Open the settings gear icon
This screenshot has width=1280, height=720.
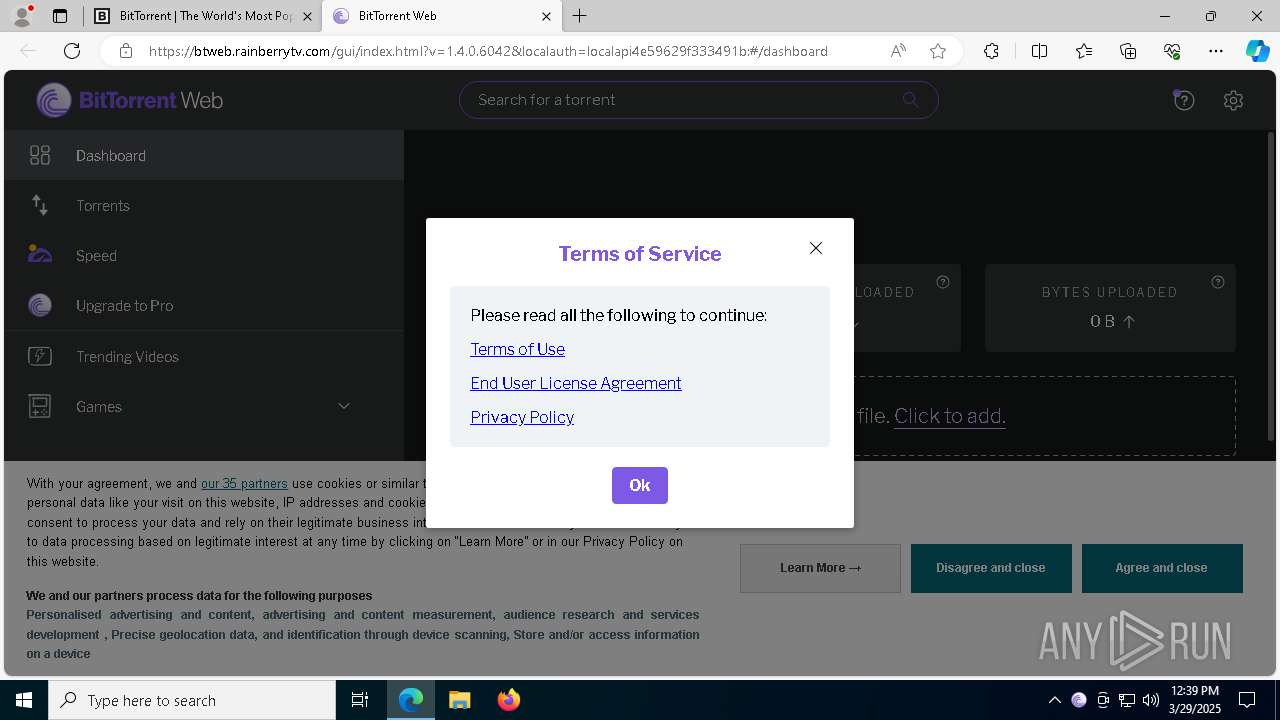pos(1233,100)
